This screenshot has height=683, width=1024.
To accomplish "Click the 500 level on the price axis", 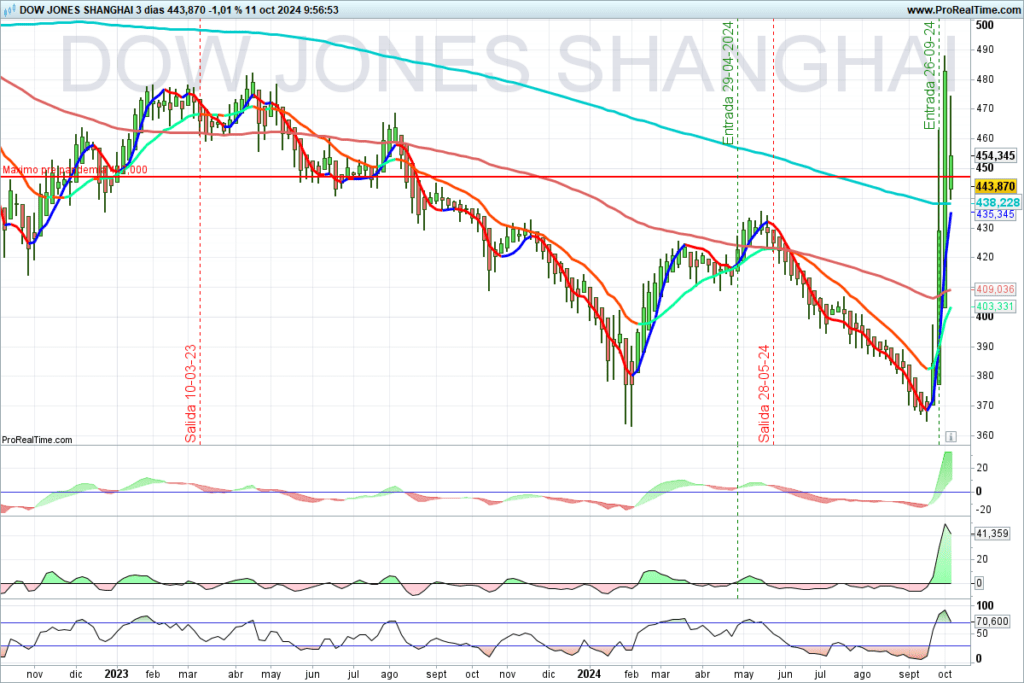I will click(984, 25).
